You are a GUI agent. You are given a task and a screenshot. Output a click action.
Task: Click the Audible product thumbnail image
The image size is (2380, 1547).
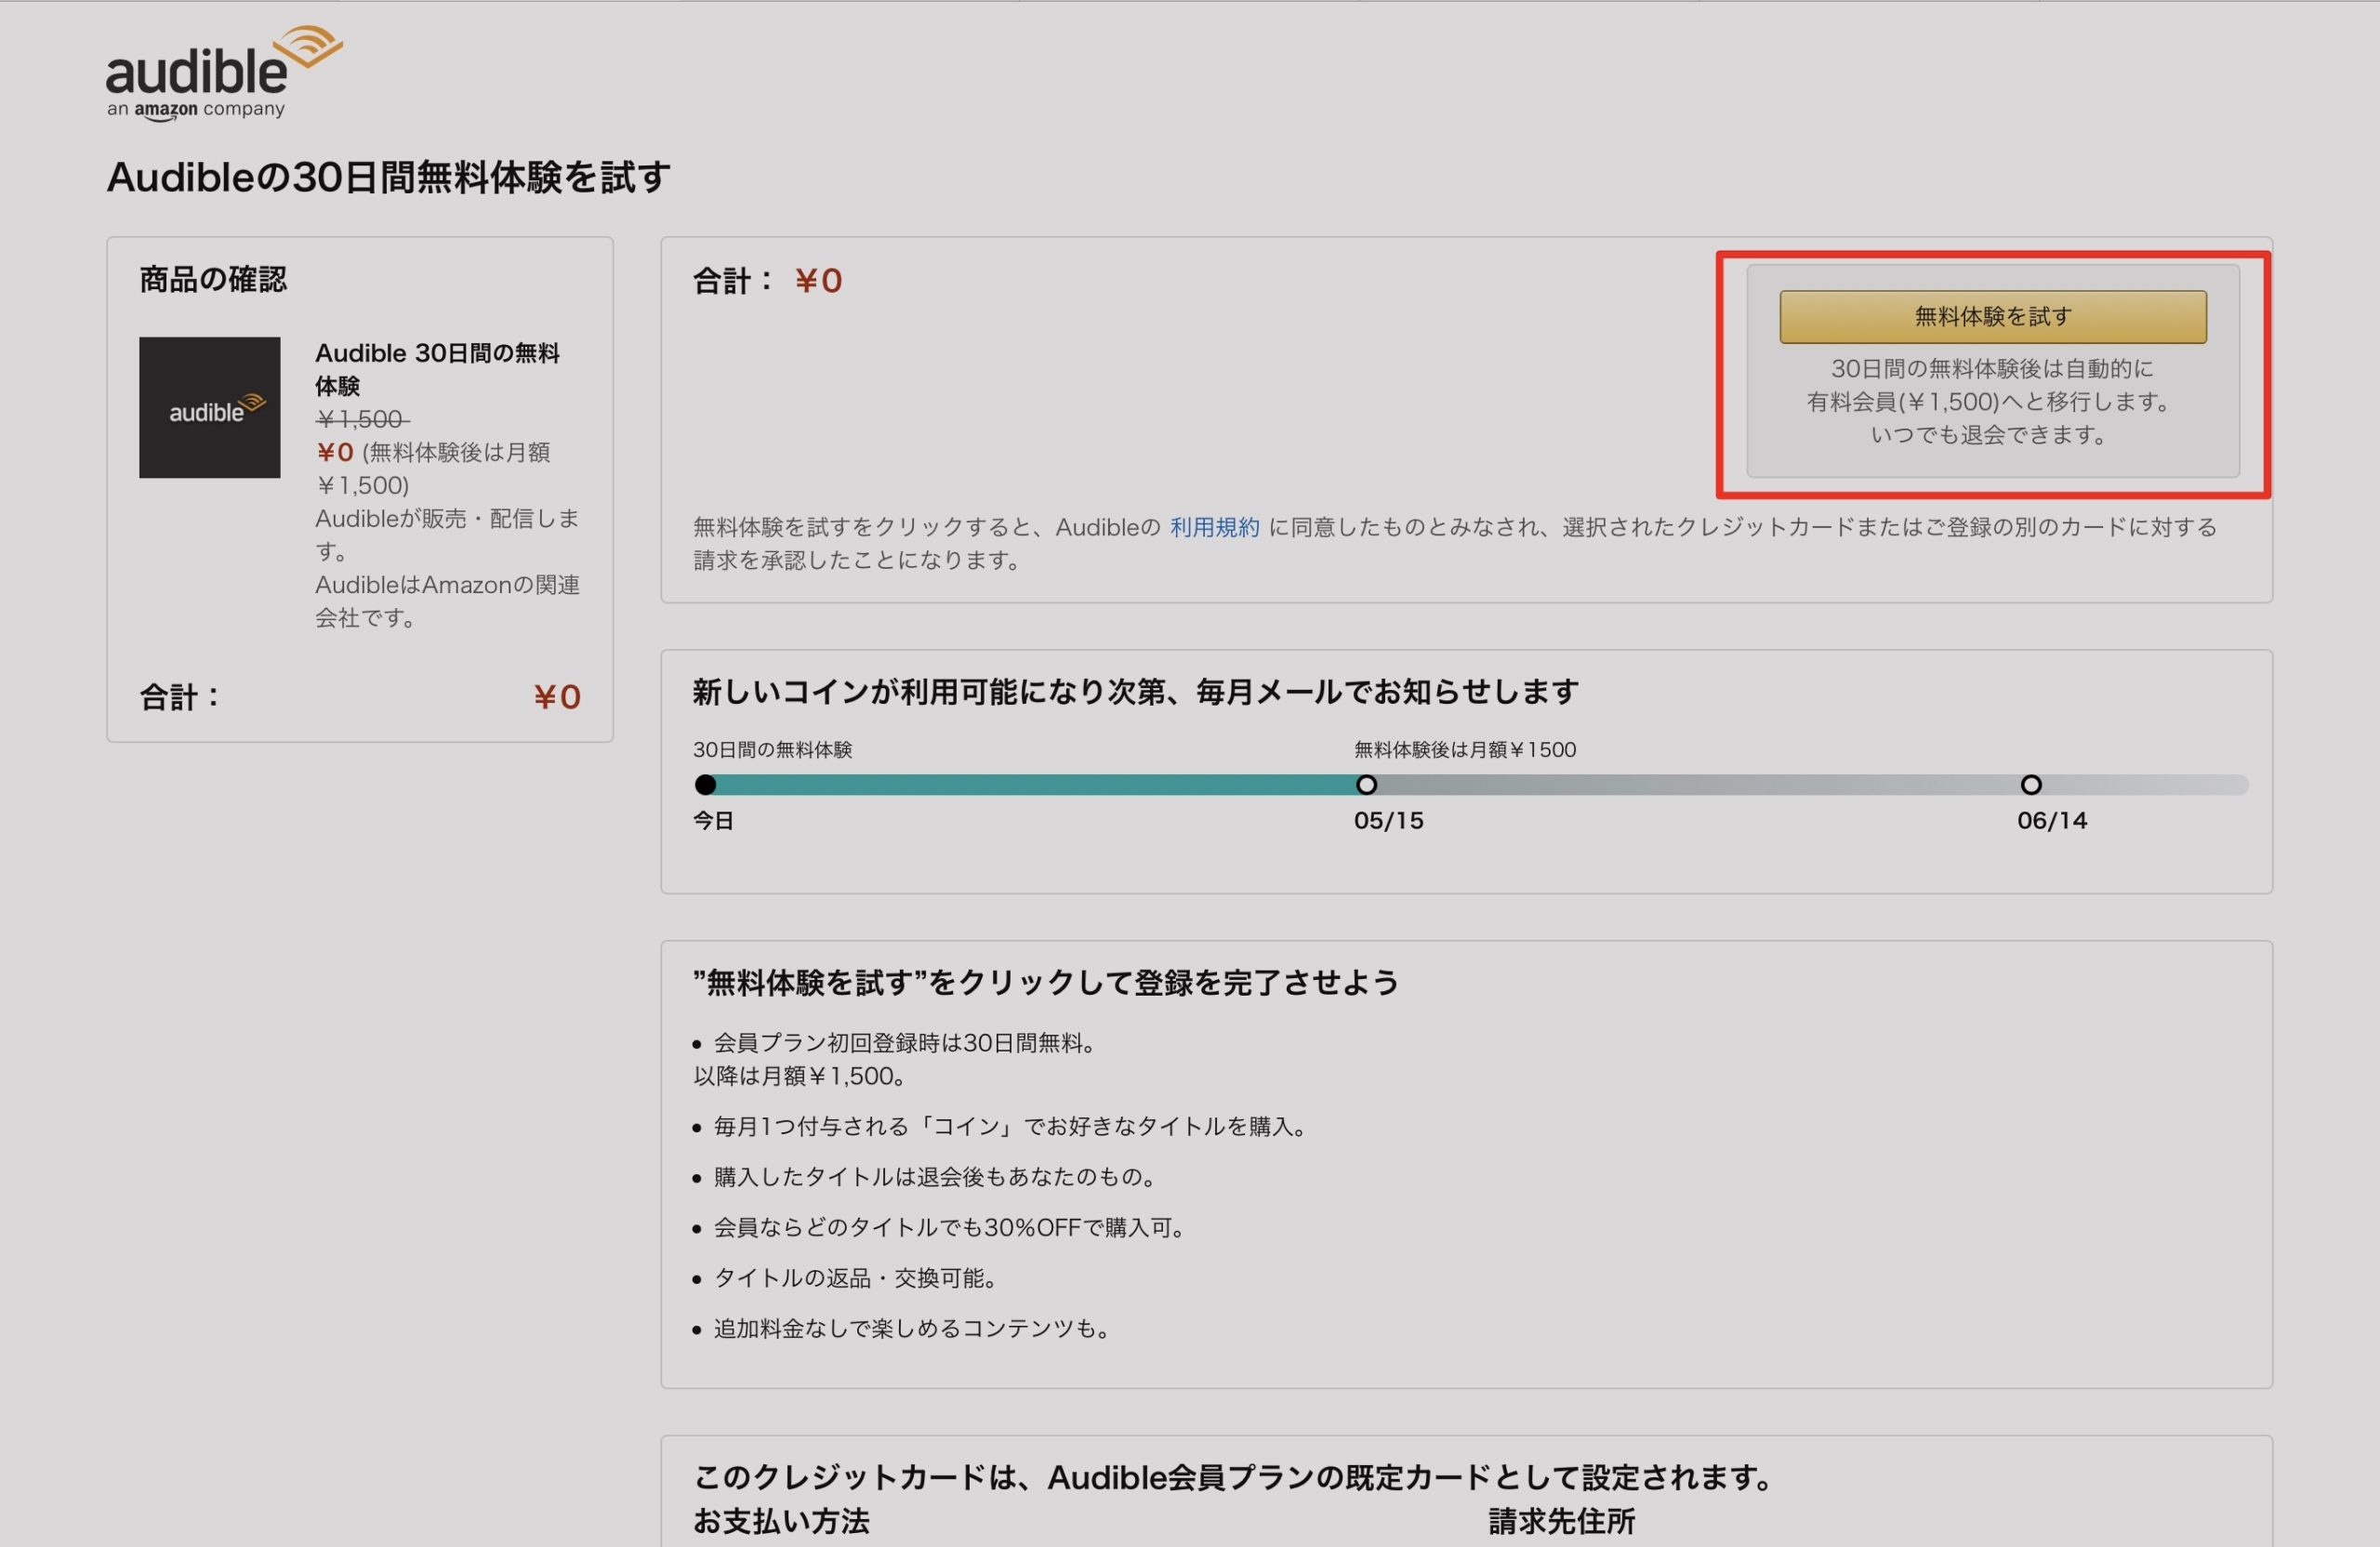tap(209, 407)
